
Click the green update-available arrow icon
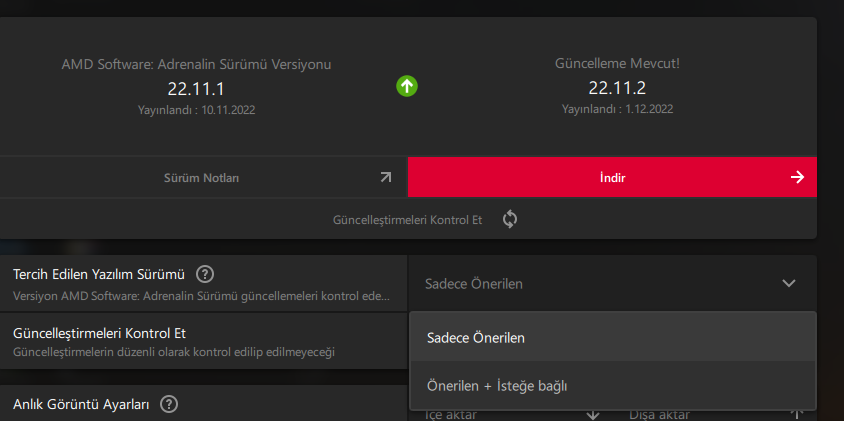407,86
